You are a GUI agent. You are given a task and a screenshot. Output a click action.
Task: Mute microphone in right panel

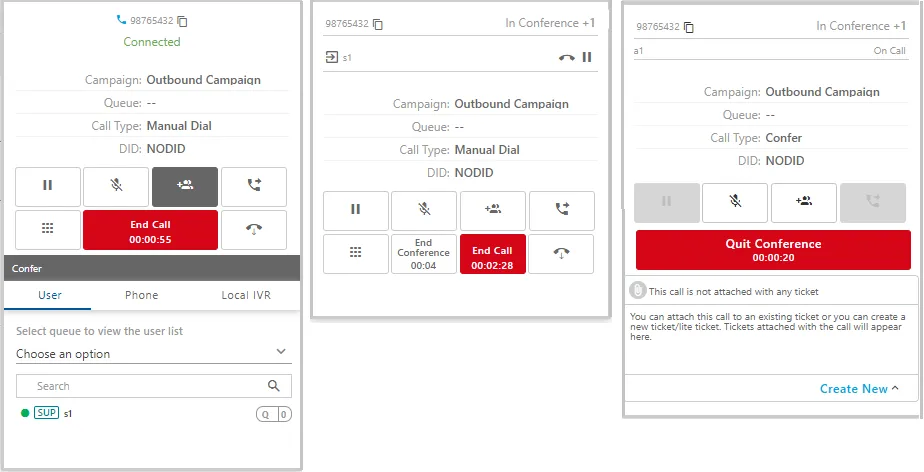(x=735, y=203)
